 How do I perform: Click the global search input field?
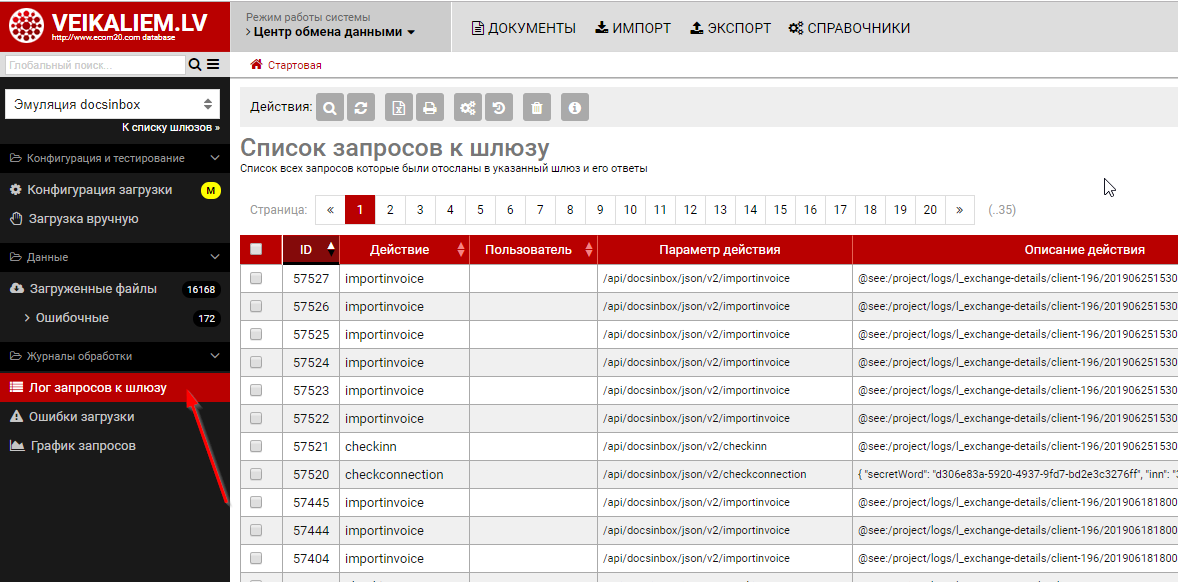94,65
